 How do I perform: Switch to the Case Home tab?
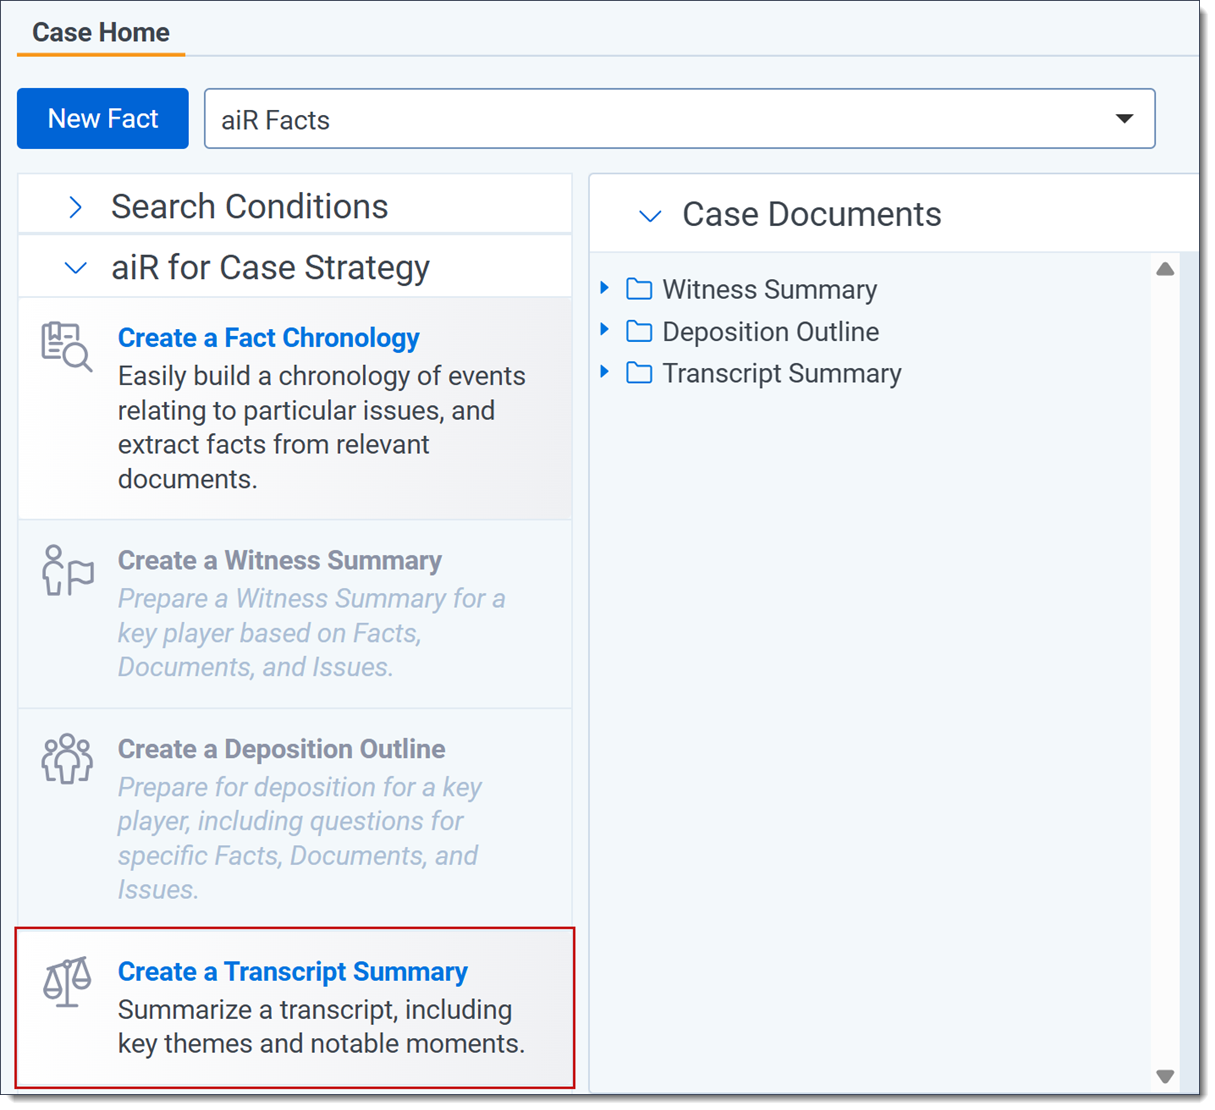click(x=100, y=32)
